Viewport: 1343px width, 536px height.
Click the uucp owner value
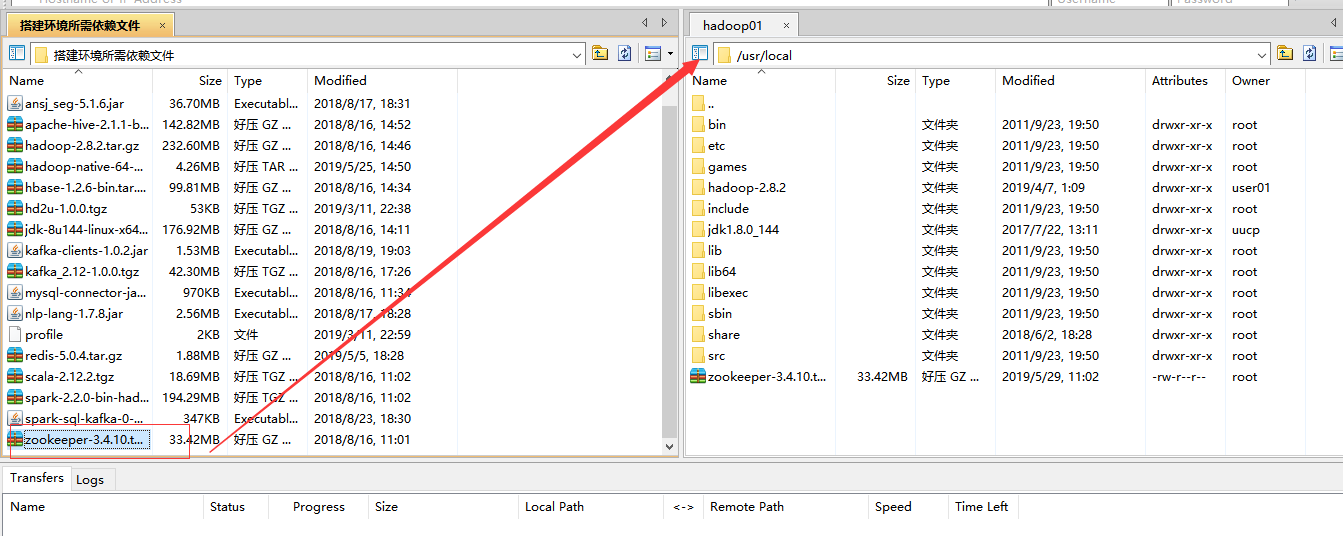pos(1246,229)
